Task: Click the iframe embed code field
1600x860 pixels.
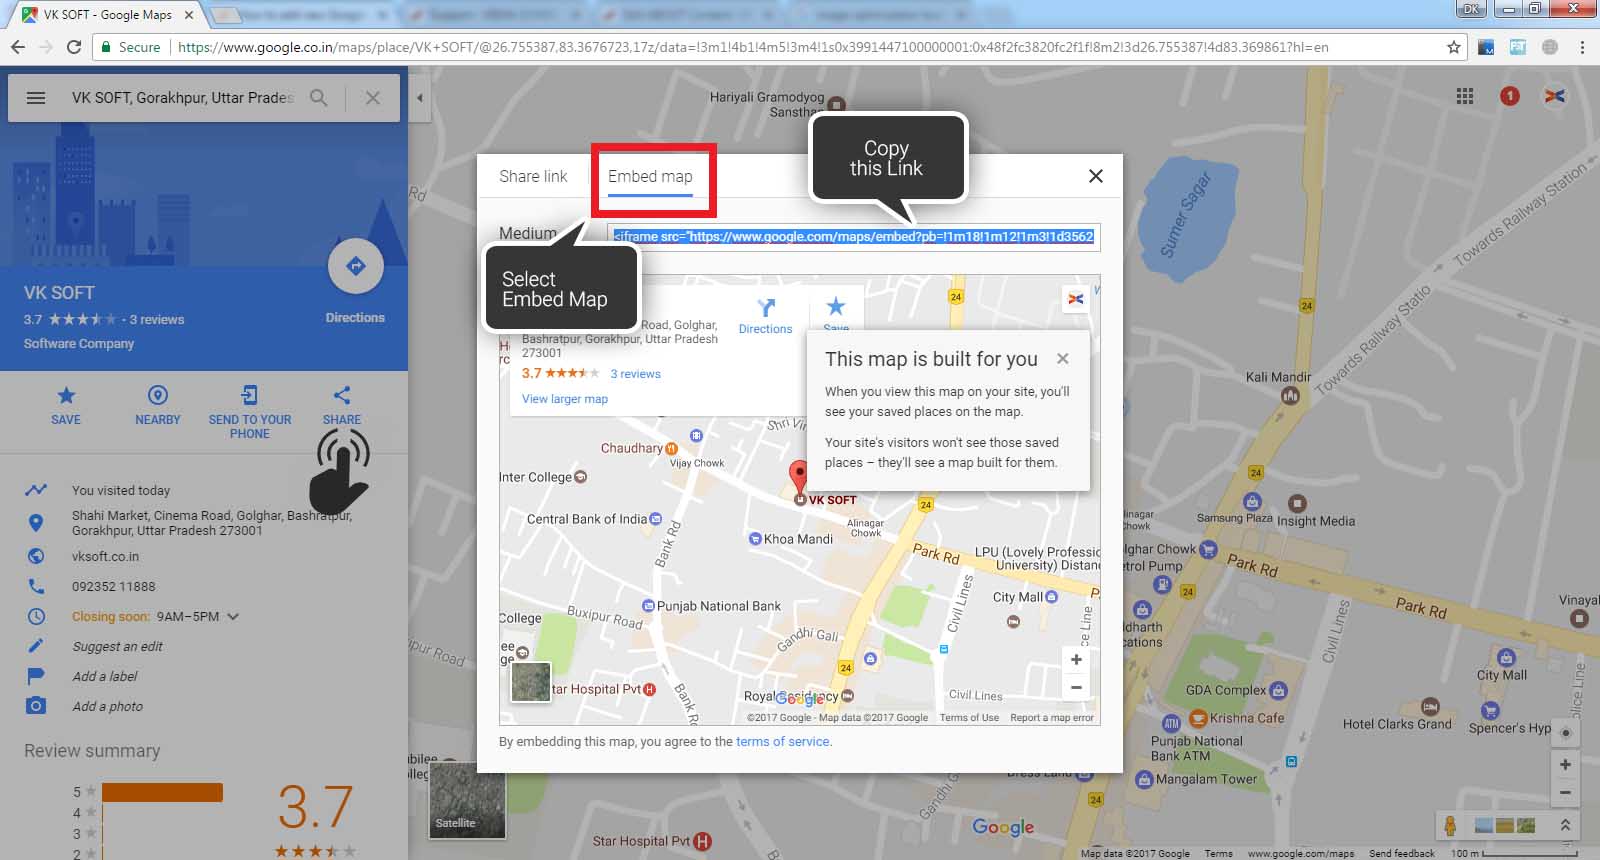Action: (x=854, y=236)
